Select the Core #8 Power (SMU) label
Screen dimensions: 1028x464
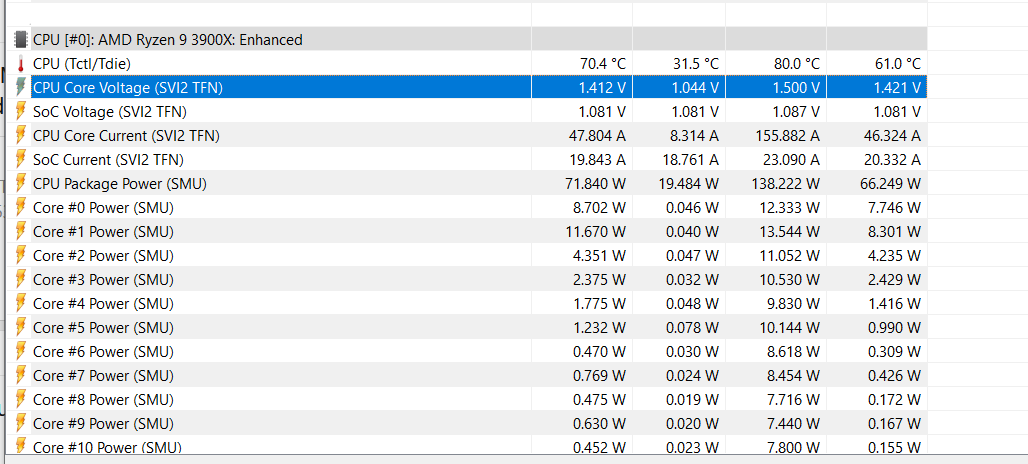point(103,400)
